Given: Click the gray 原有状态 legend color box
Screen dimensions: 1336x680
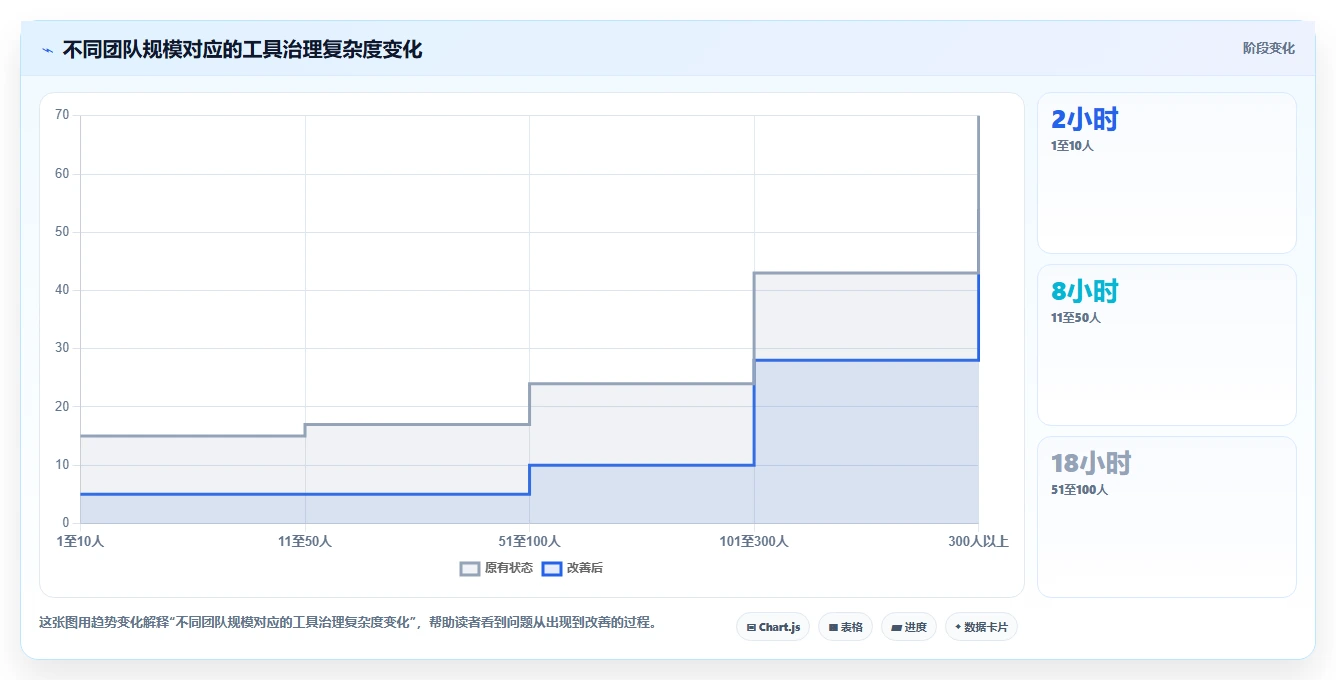Looking at the screenshot, I should (x=470, y=568).
